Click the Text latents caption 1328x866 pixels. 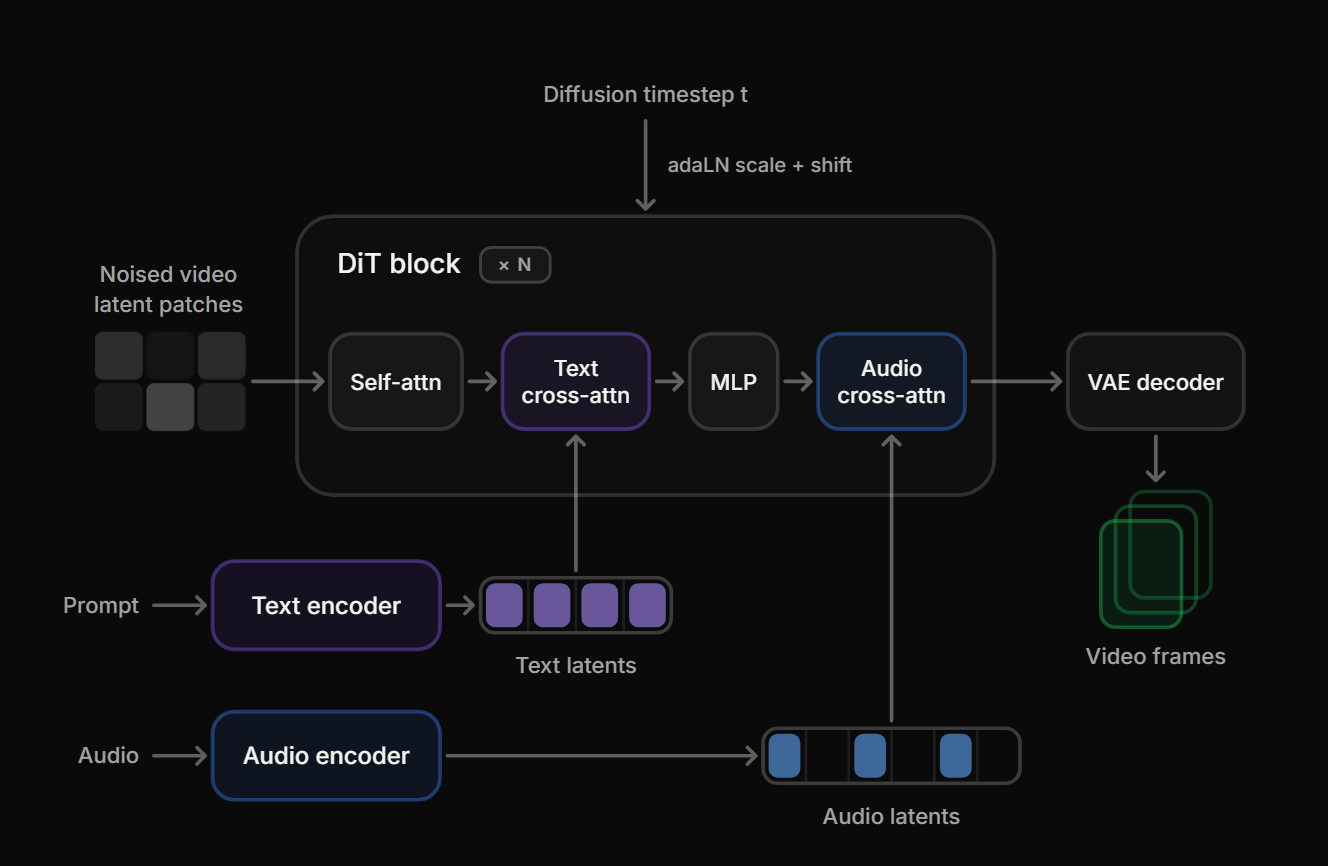coord(576,665)
